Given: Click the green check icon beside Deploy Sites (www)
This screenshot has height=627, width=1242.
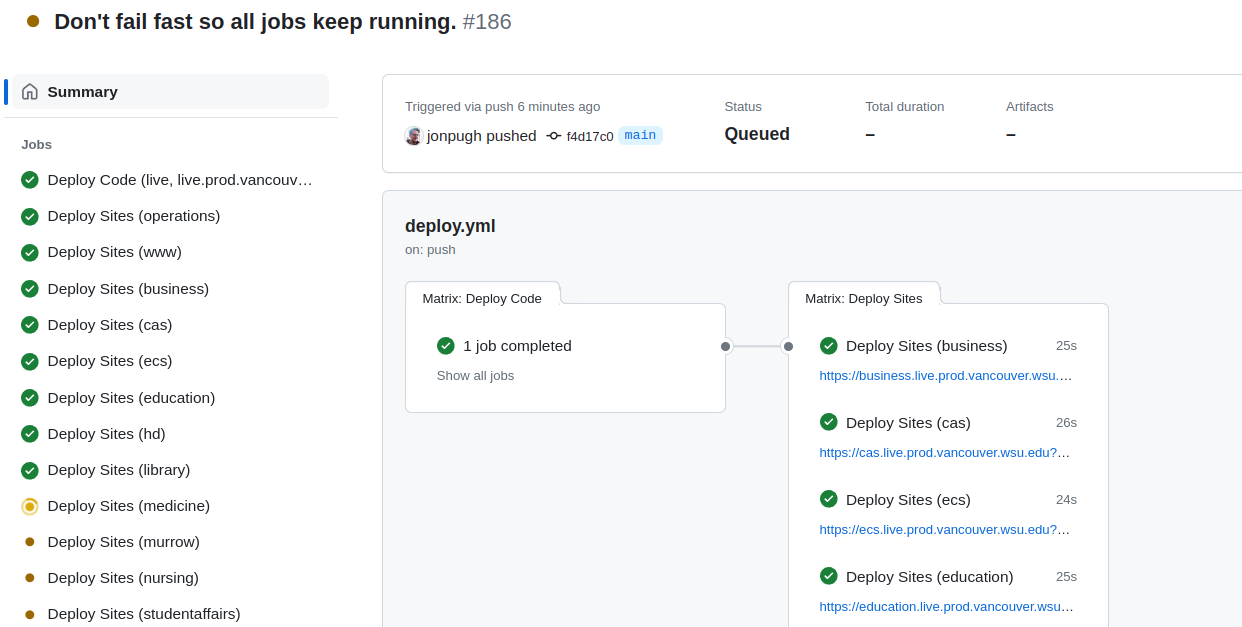Looking at the screenshot, I should click(29, 252).
